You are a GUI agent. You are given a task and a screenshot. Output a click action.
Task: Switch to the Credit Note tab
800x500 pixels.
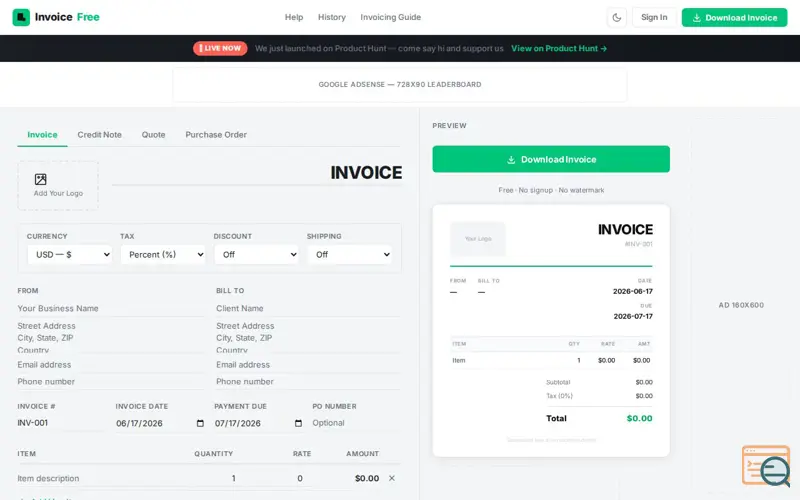click(99, 135)
